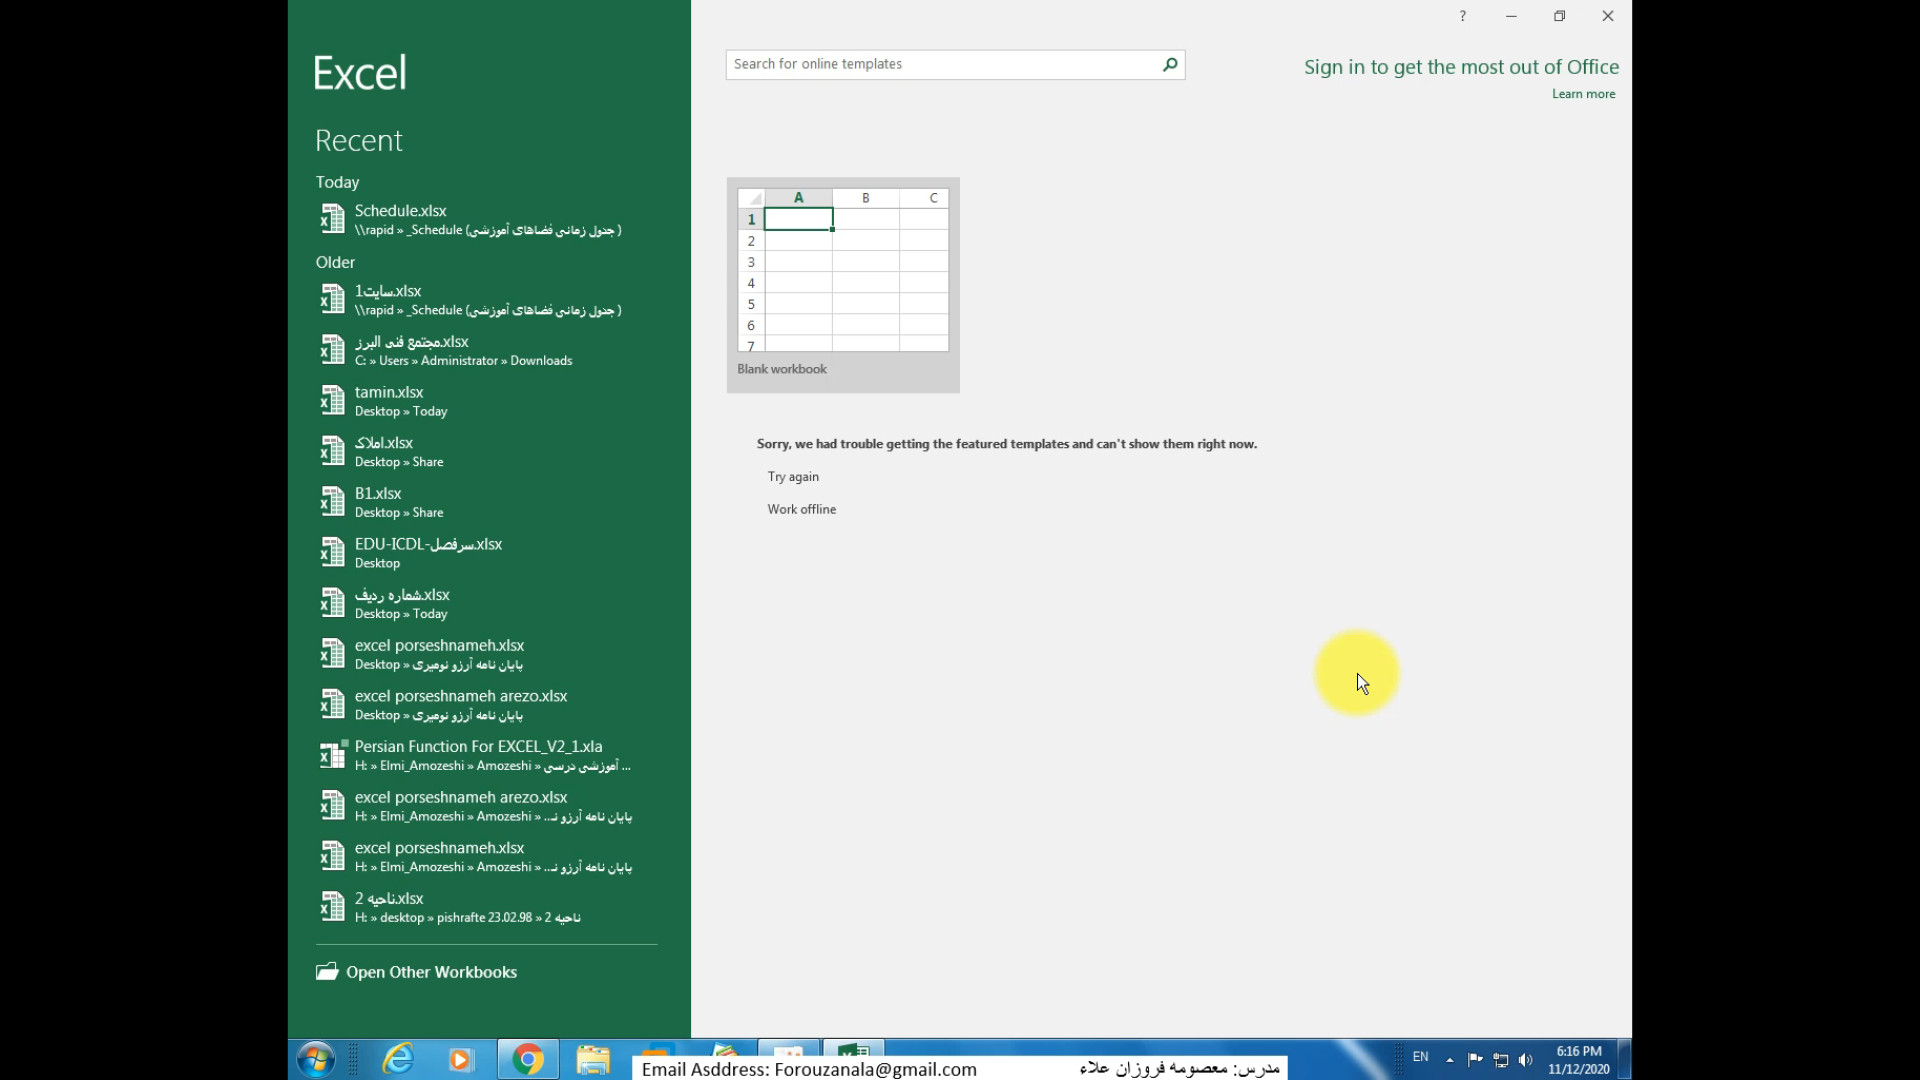Open the EN language selector
1920x1080 pixels.
pyautogui.click(x=1421, y=1057)
